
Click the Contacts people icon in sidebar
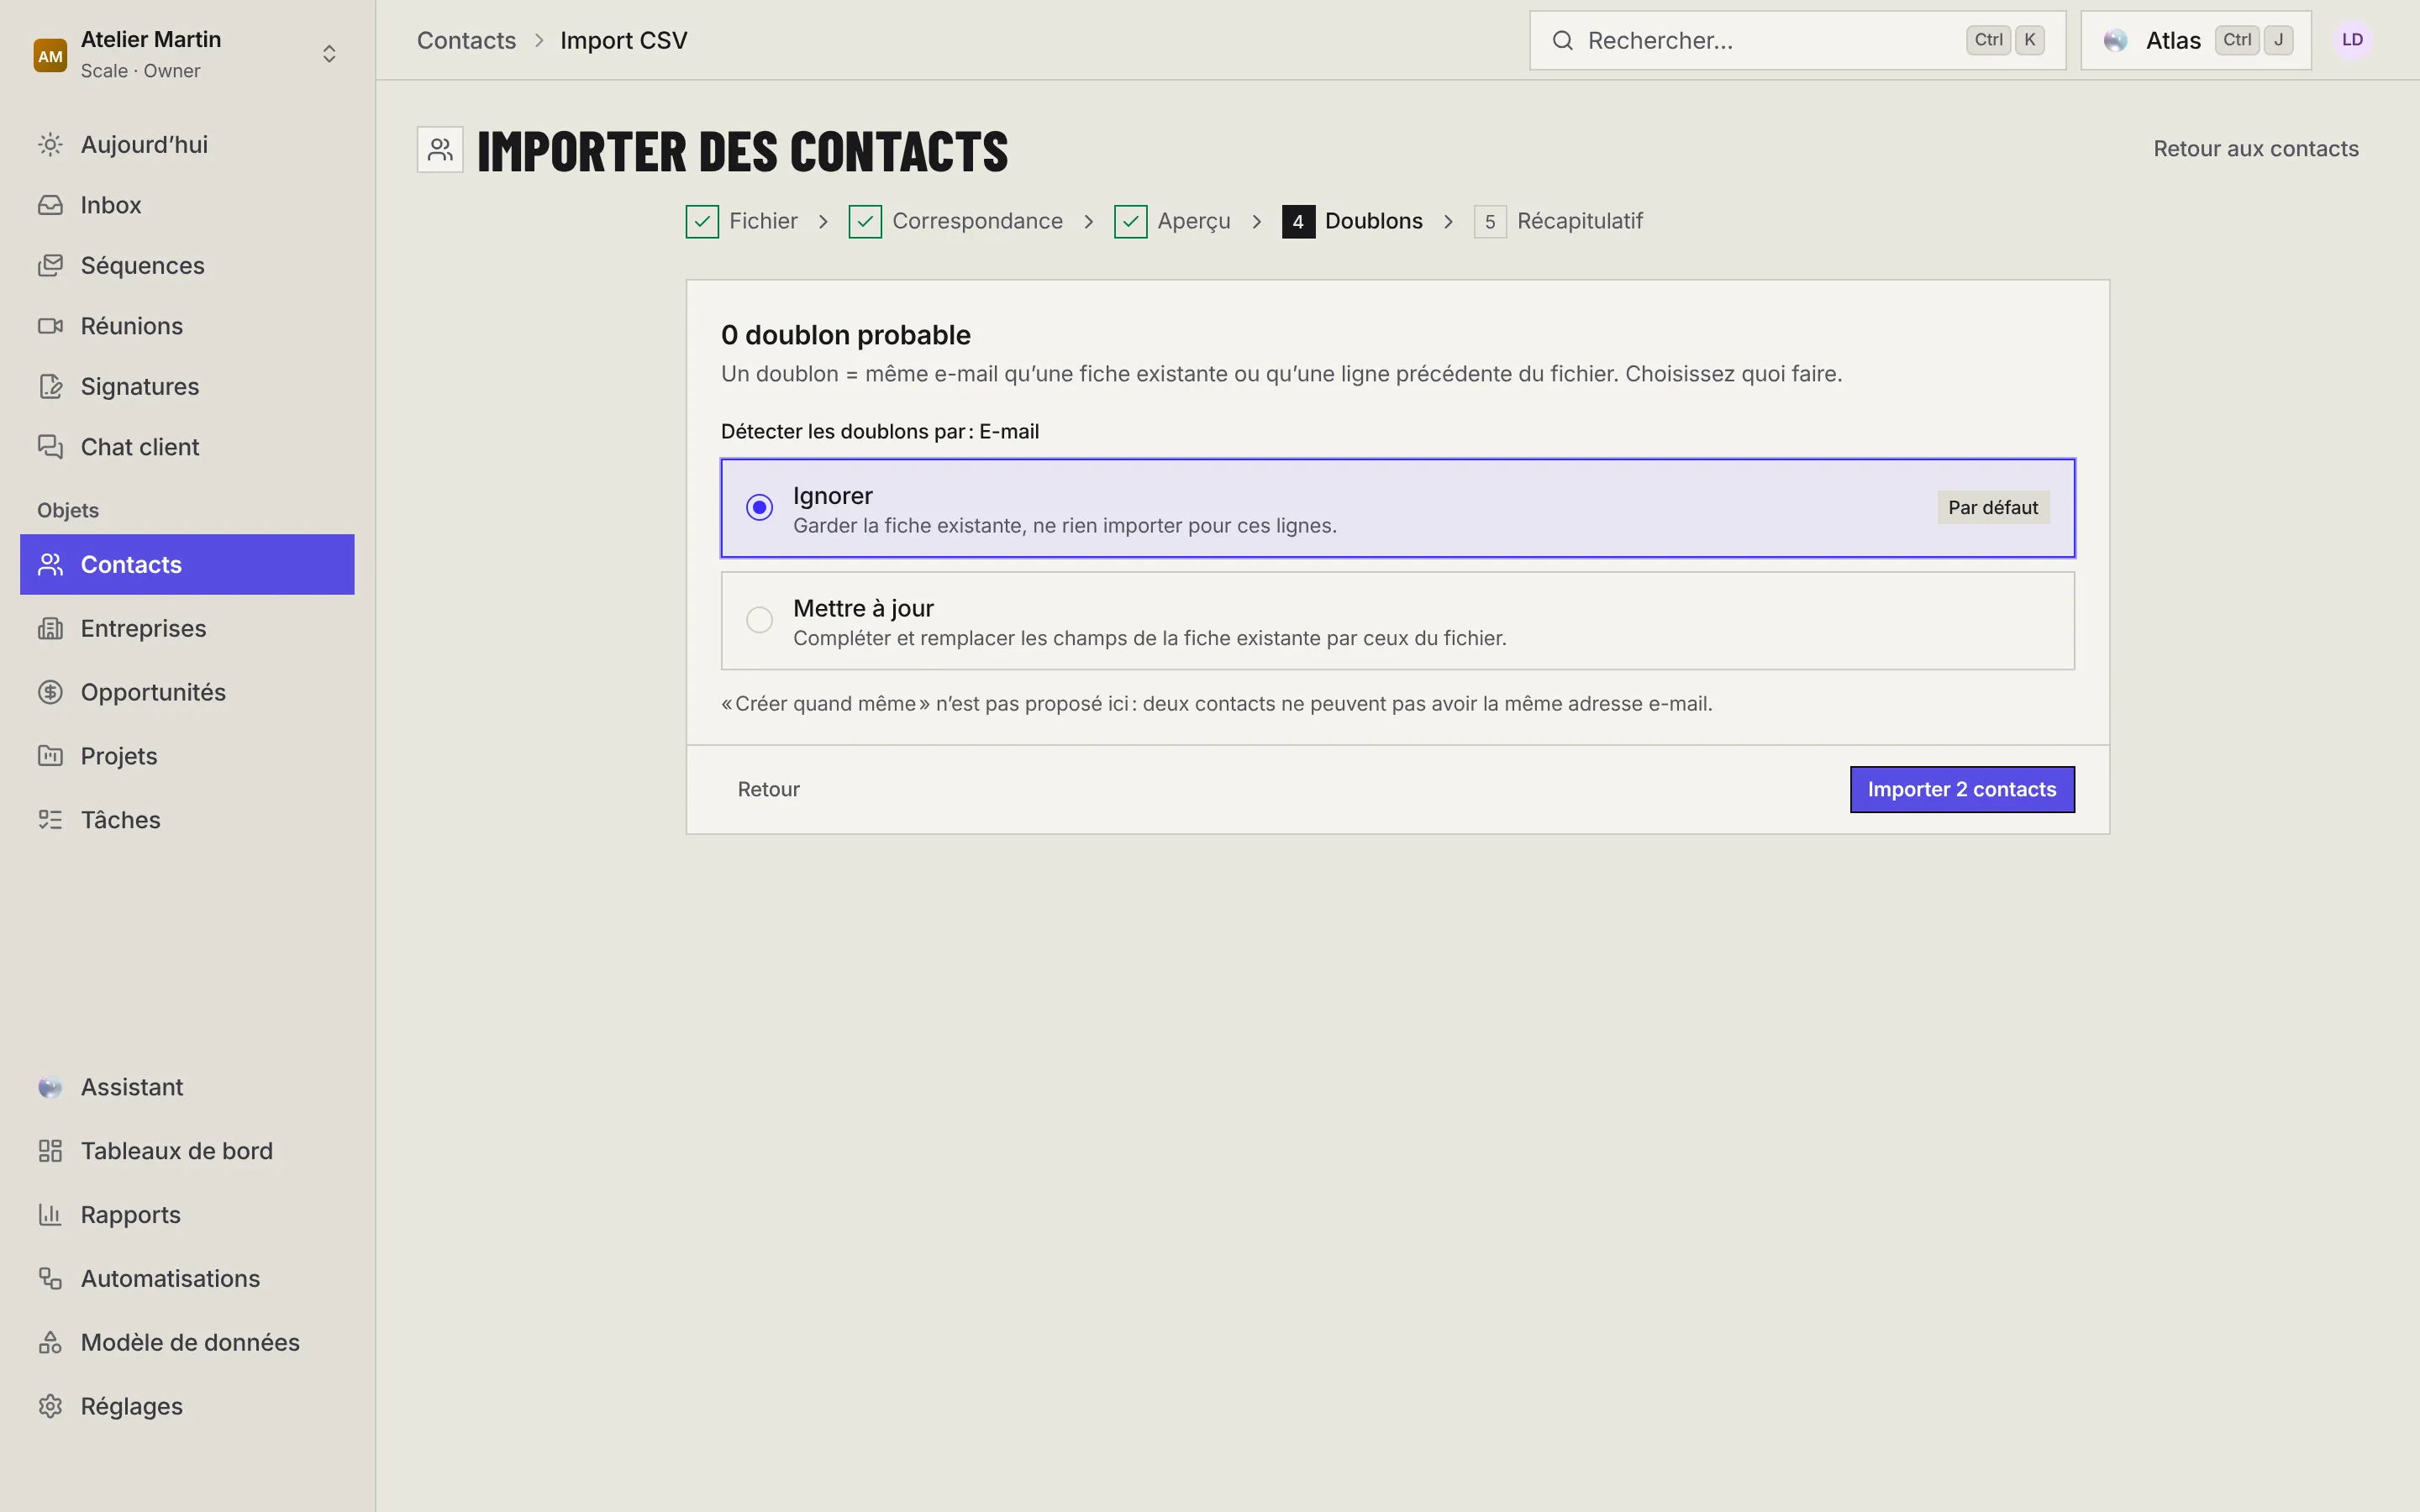pyautogui.click(x=50, y=565)
